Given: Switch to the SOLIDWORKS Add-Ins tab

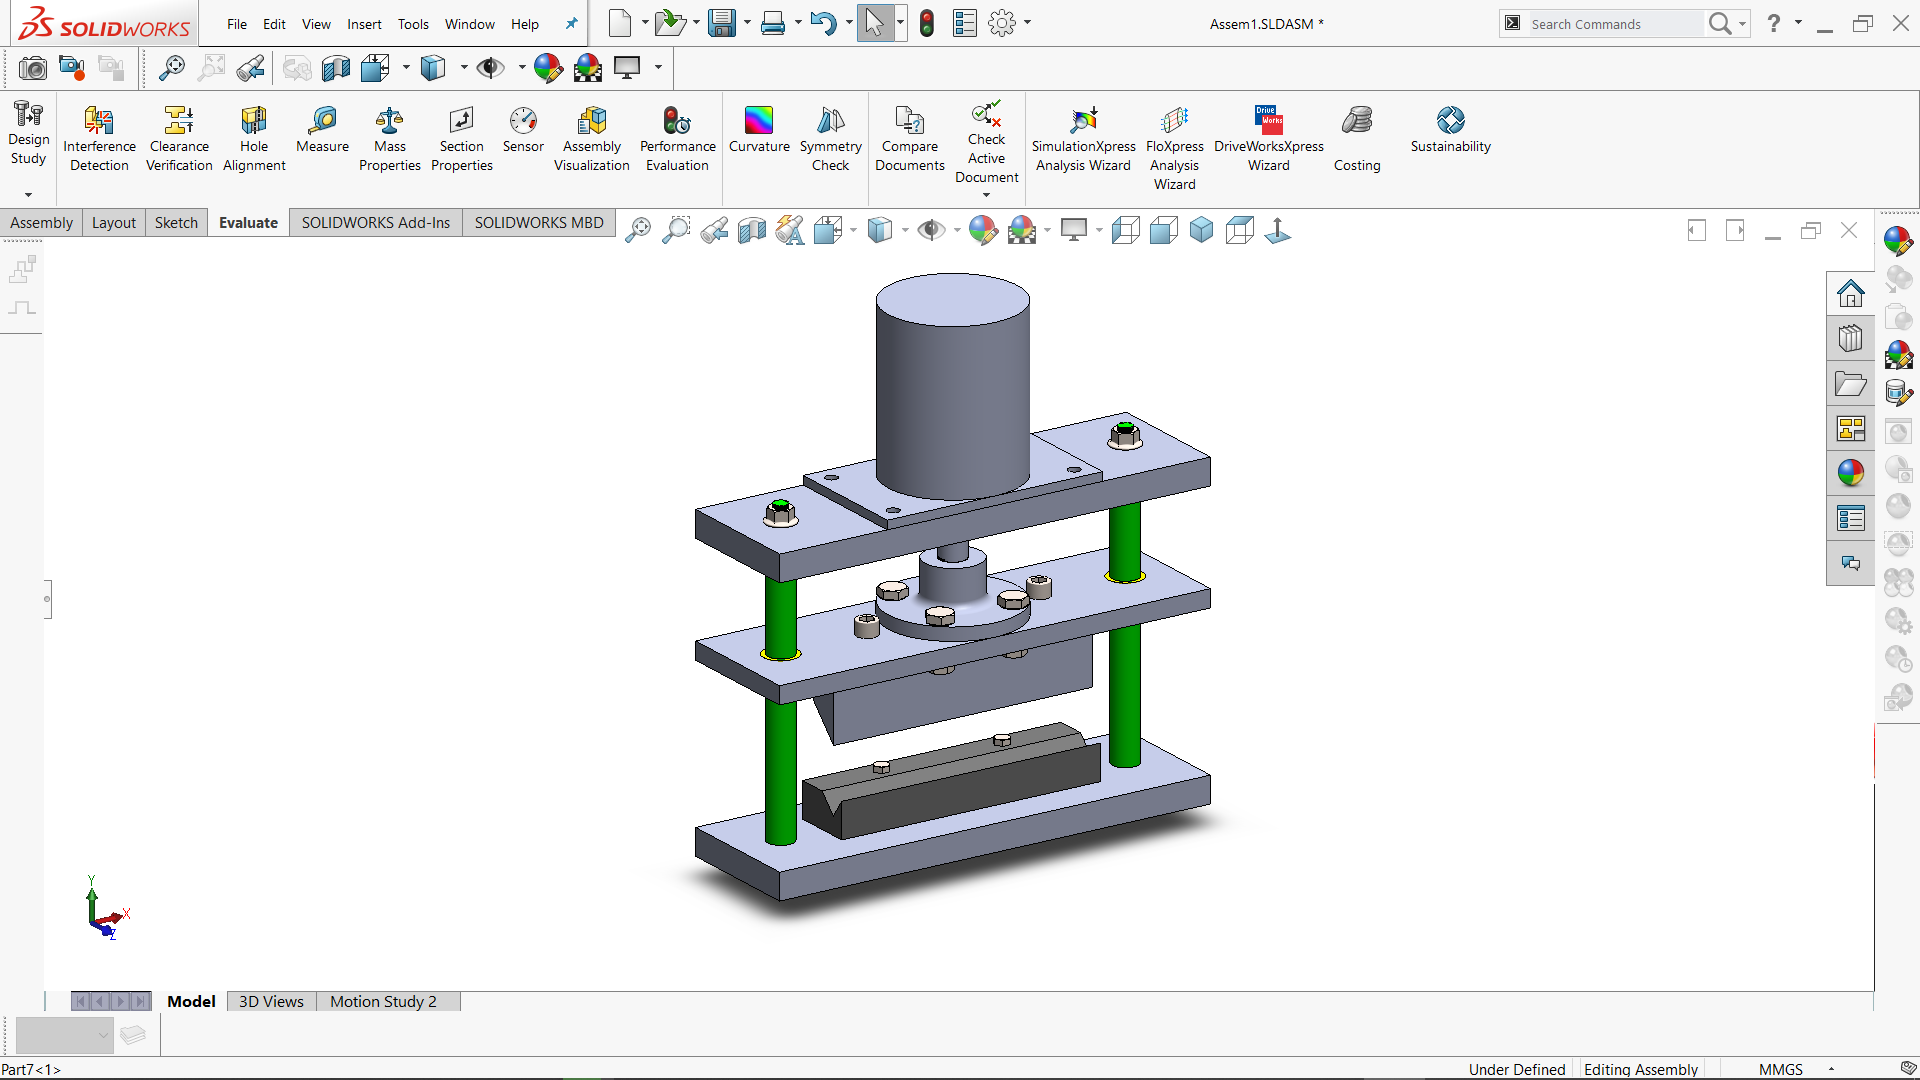Looking at the screenshot, I should tap(376, 222).
